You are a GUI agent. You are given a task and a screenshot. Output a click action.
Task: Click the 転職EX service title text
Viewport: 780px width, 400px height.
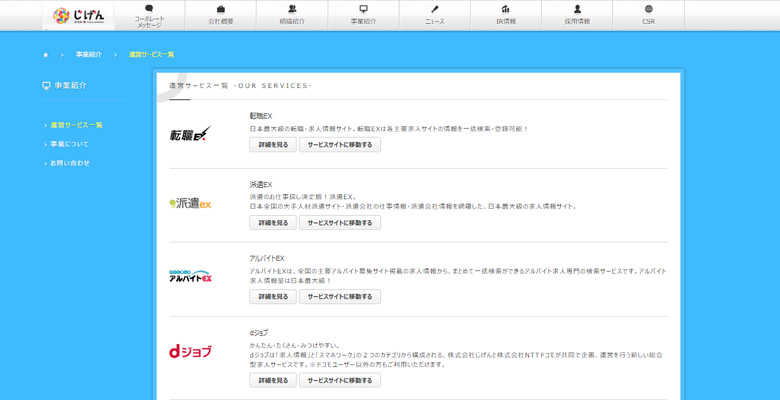tap(261, 116)
